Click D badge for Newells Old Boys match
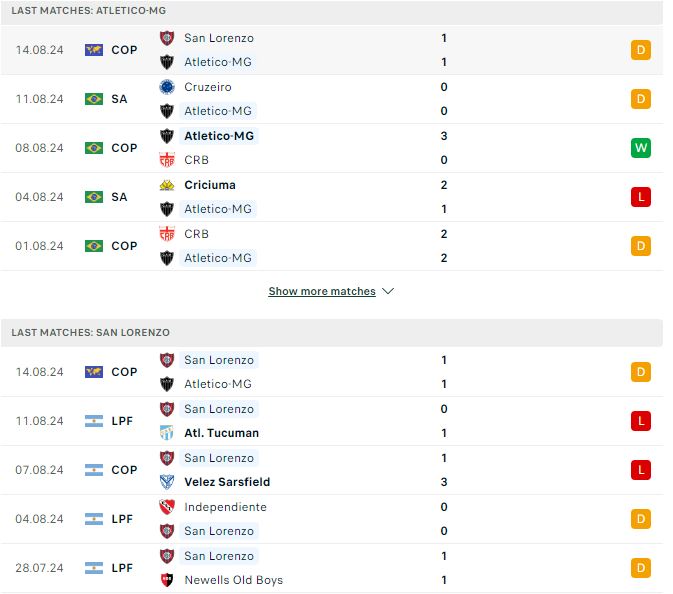The width and height of the screenshot is (673, 594). pos(641,568)
